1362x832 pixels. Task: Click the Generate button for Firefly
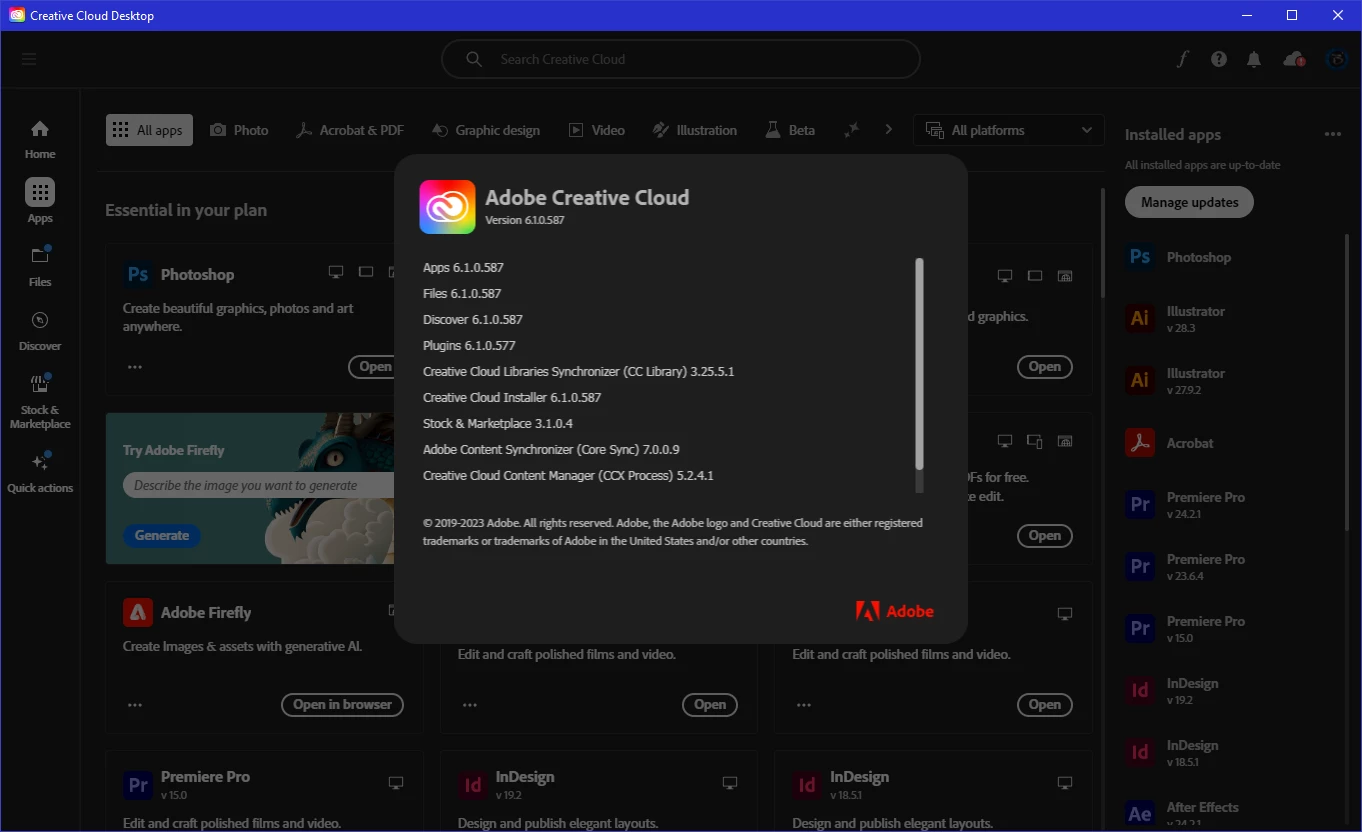[x=162, y=535]
